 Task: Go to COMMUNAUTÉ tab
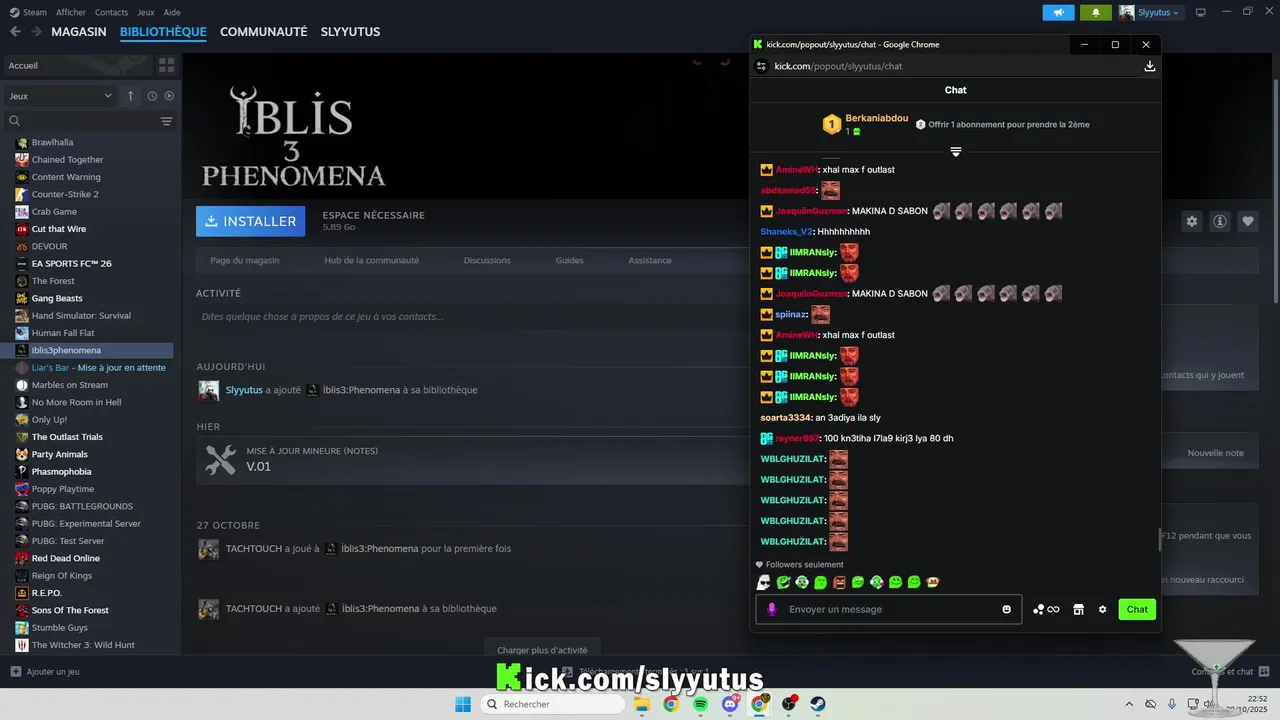pos(263,32)
